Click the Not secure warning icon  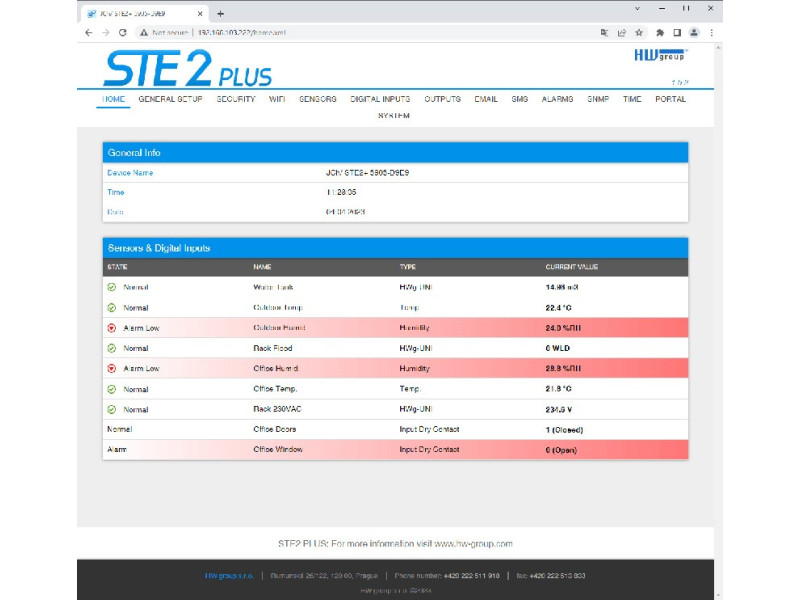click(x=144, y=33)
